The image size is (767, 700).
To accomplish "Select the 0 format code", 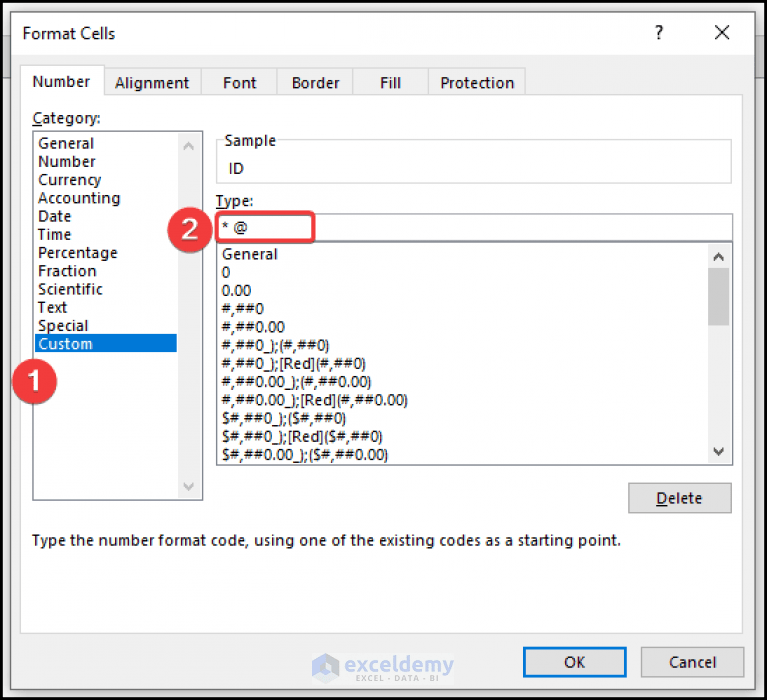I will coord(462,272).
